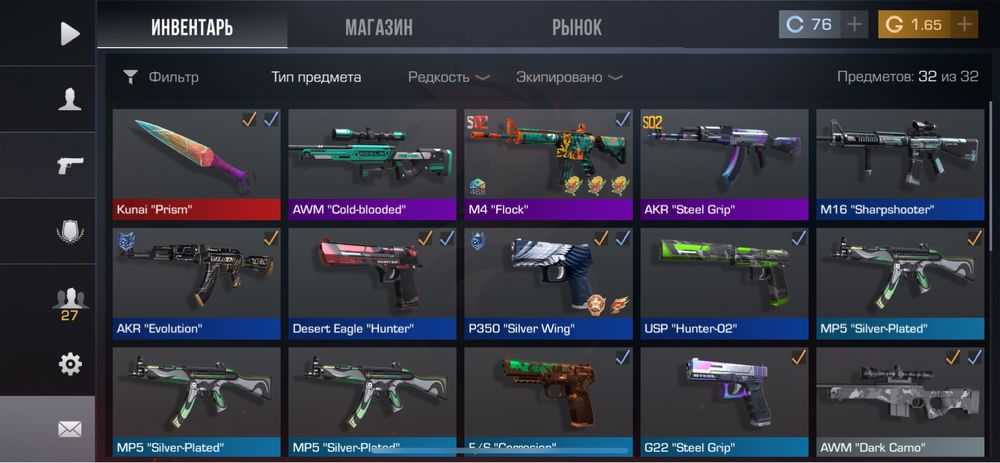Open the mail envelope icon
Image resolution: width=1000 pixels, height=463 pixels.
click(70, 430)
